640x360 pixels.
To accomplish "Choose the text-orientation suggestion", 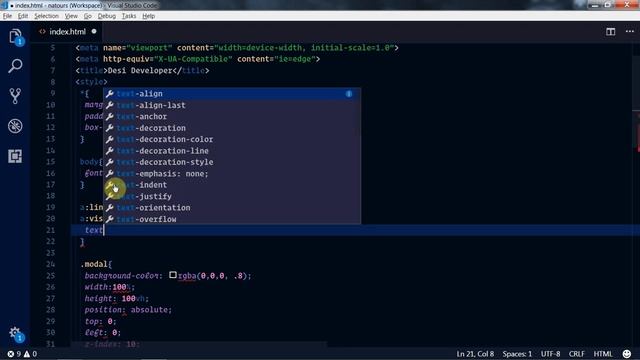I will click(232, 208).
